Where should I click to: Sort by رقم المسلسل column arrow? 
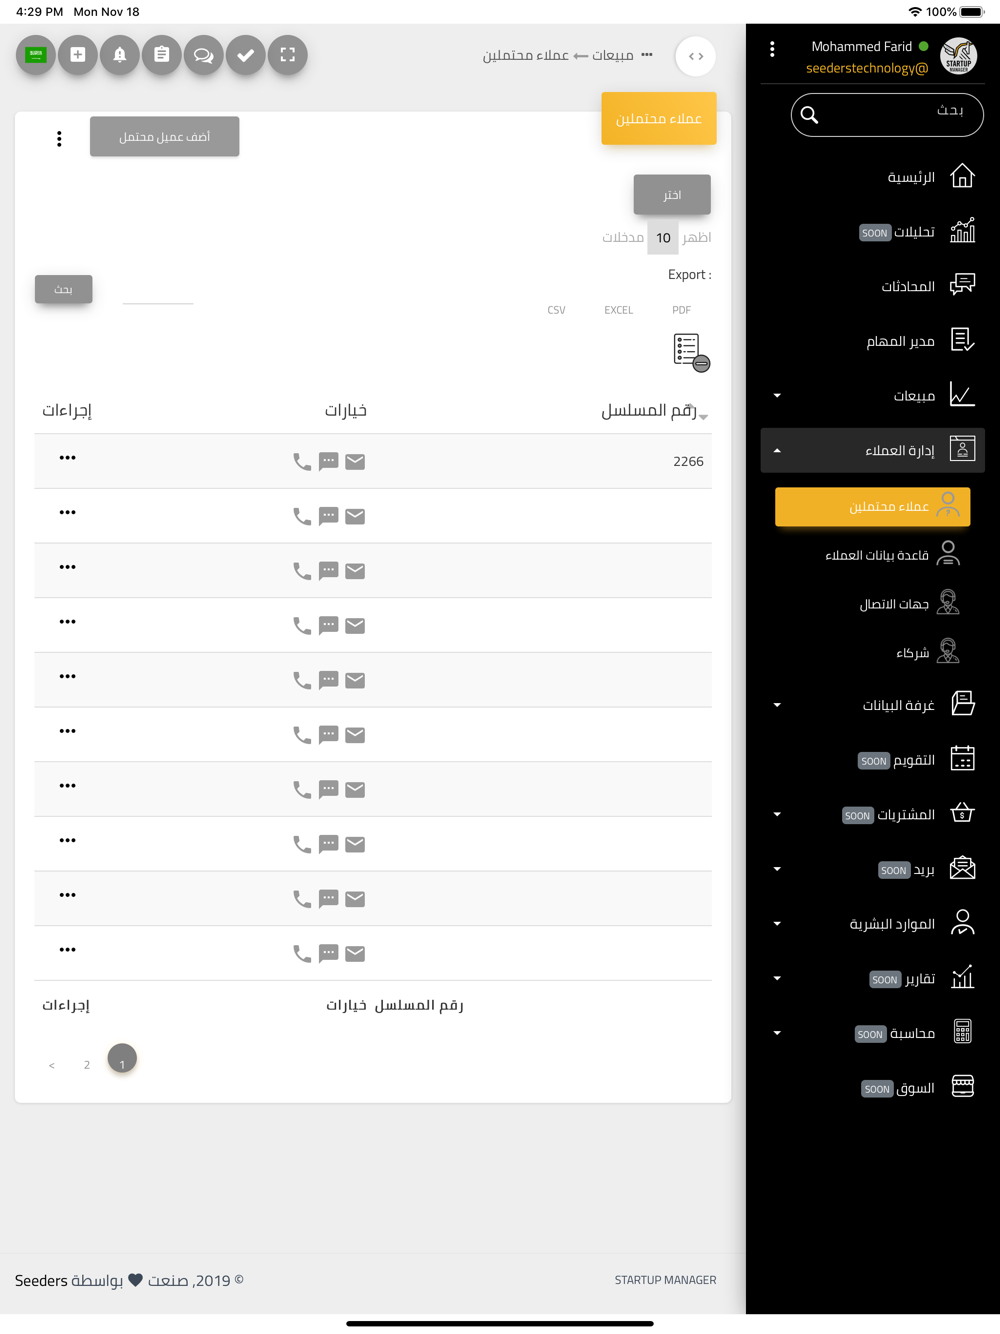704,416
